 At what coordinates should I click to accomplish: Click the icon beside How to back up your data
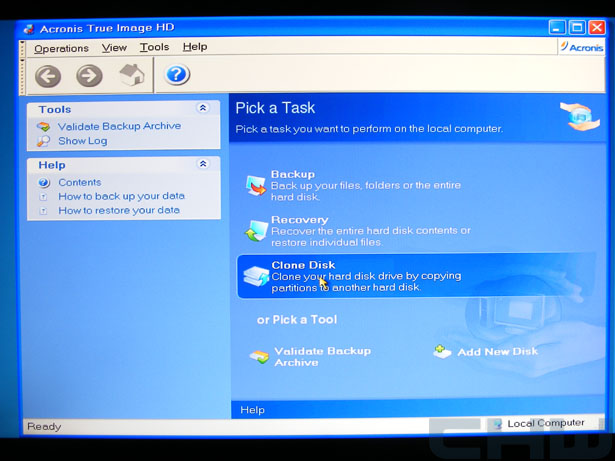44,197
